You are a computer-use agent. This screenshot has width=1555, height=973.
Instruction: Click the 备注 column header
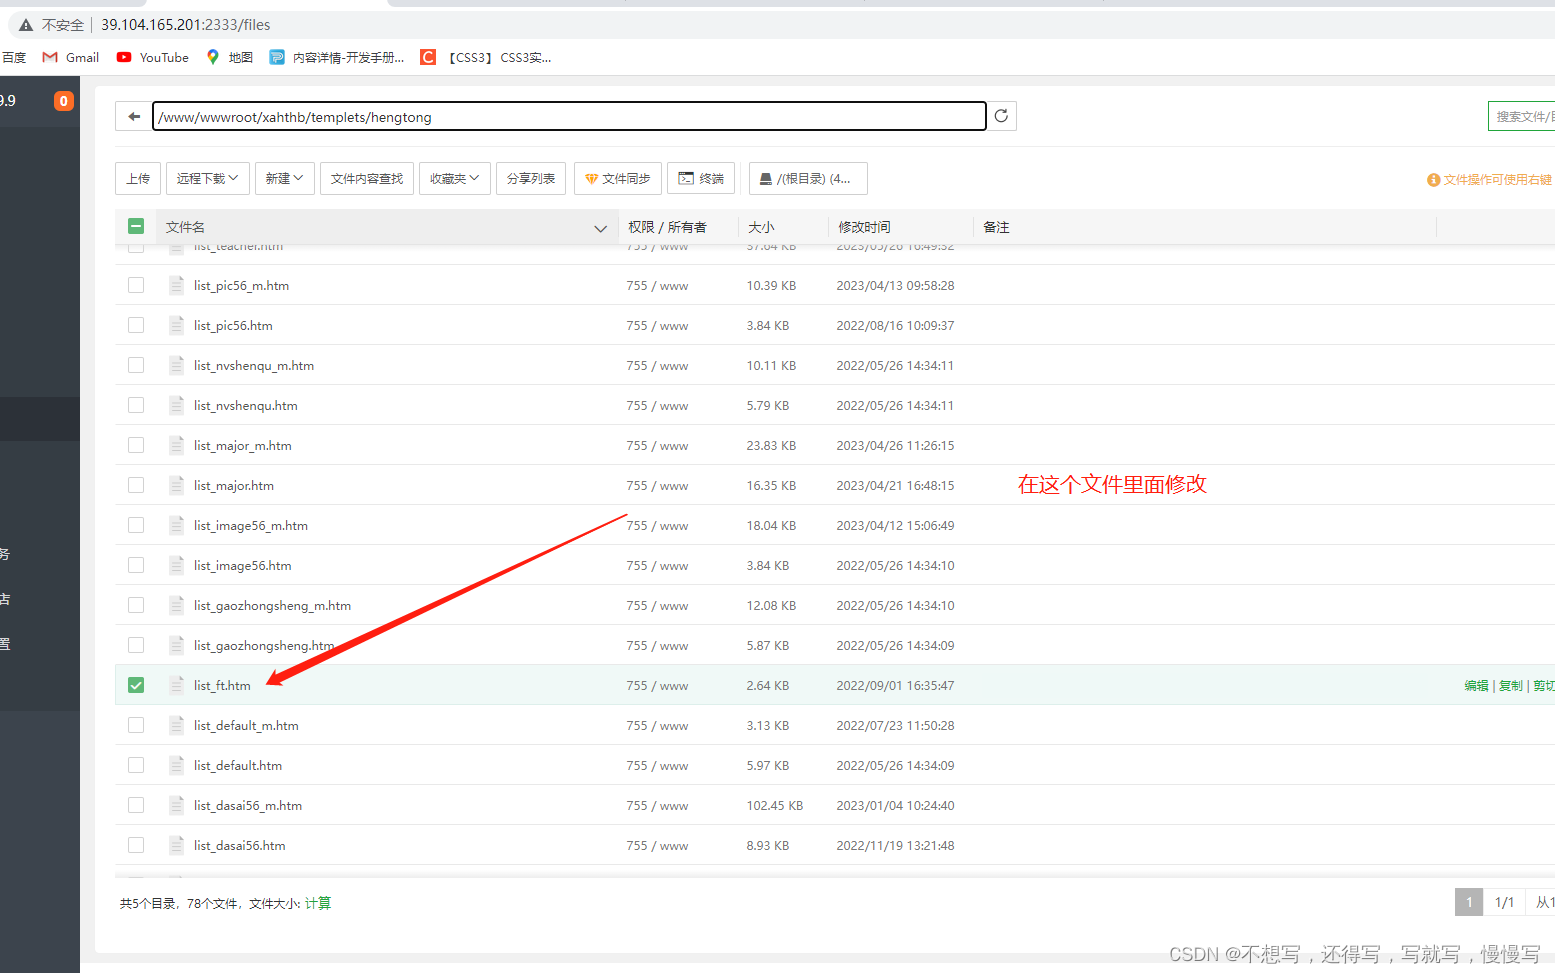point(996,227)
